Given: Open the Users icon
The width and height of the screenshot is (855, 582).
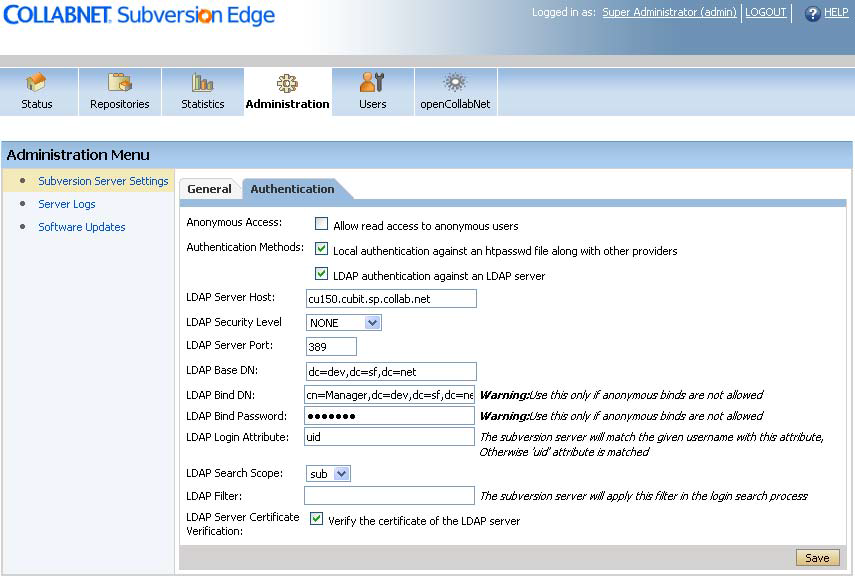Looking at the screenshot, I should (x=372, y=90).
